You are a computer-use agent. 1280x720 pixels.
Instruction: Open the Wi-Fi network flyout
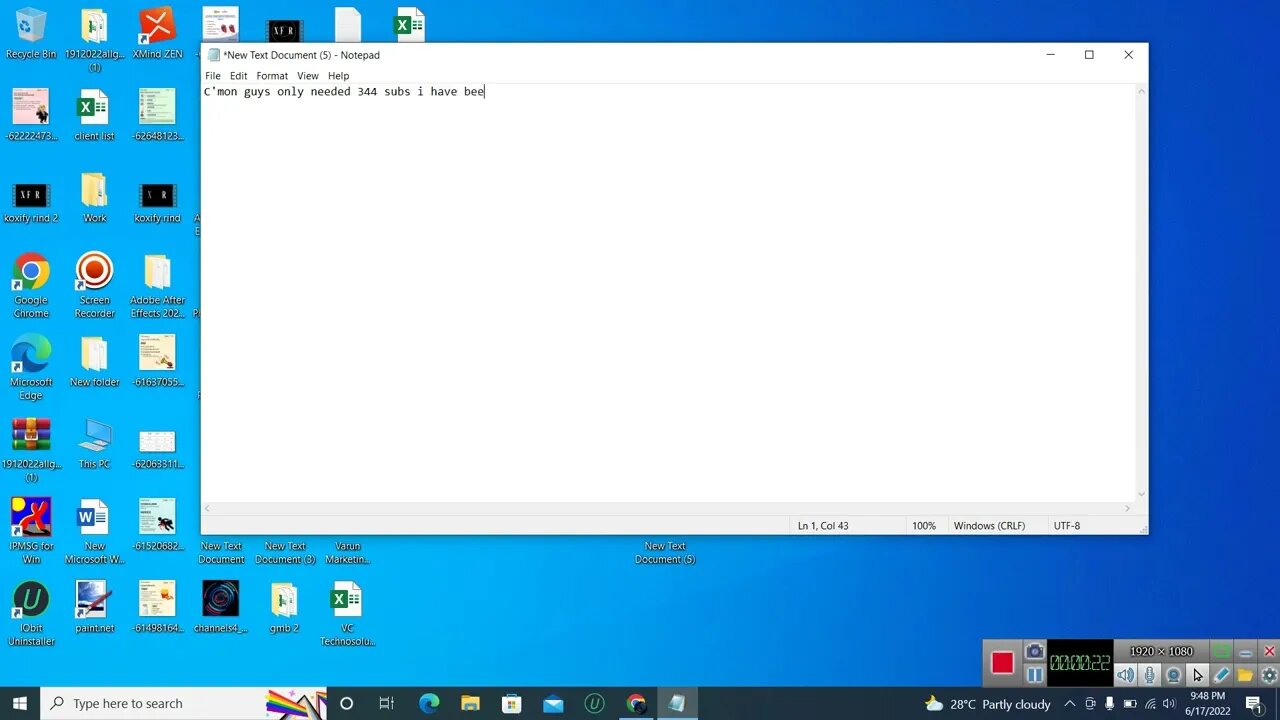(1150, 704)
